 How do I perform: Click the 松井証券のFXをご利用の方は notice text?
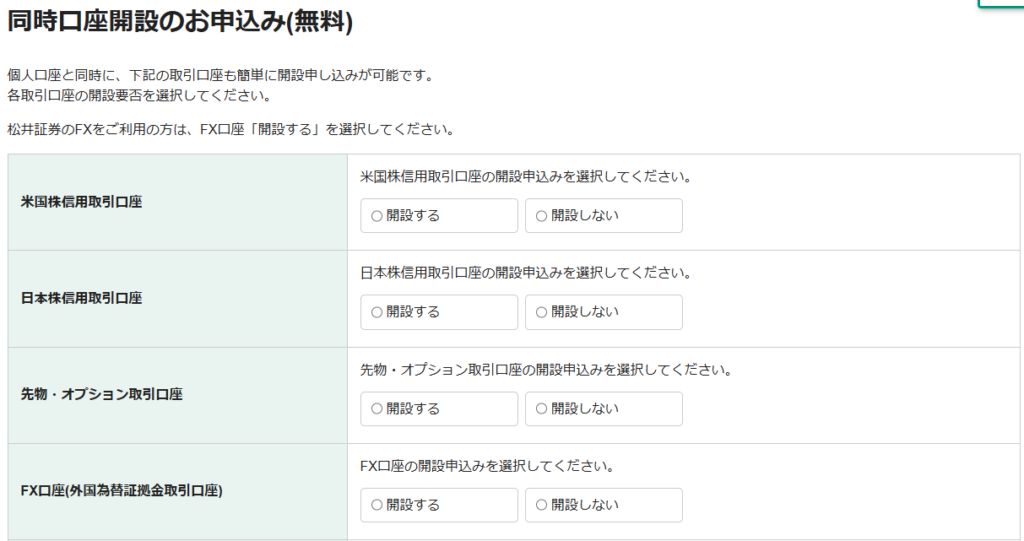click(230, 130)
